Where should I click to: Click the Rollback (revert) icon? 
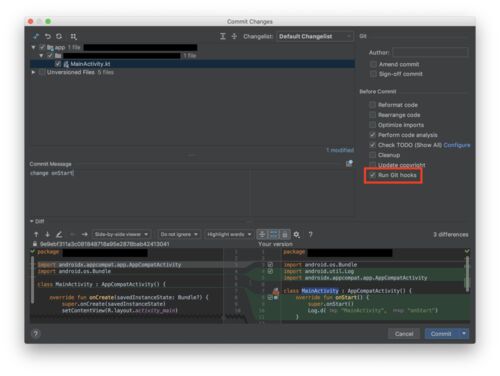click(48, 36)
